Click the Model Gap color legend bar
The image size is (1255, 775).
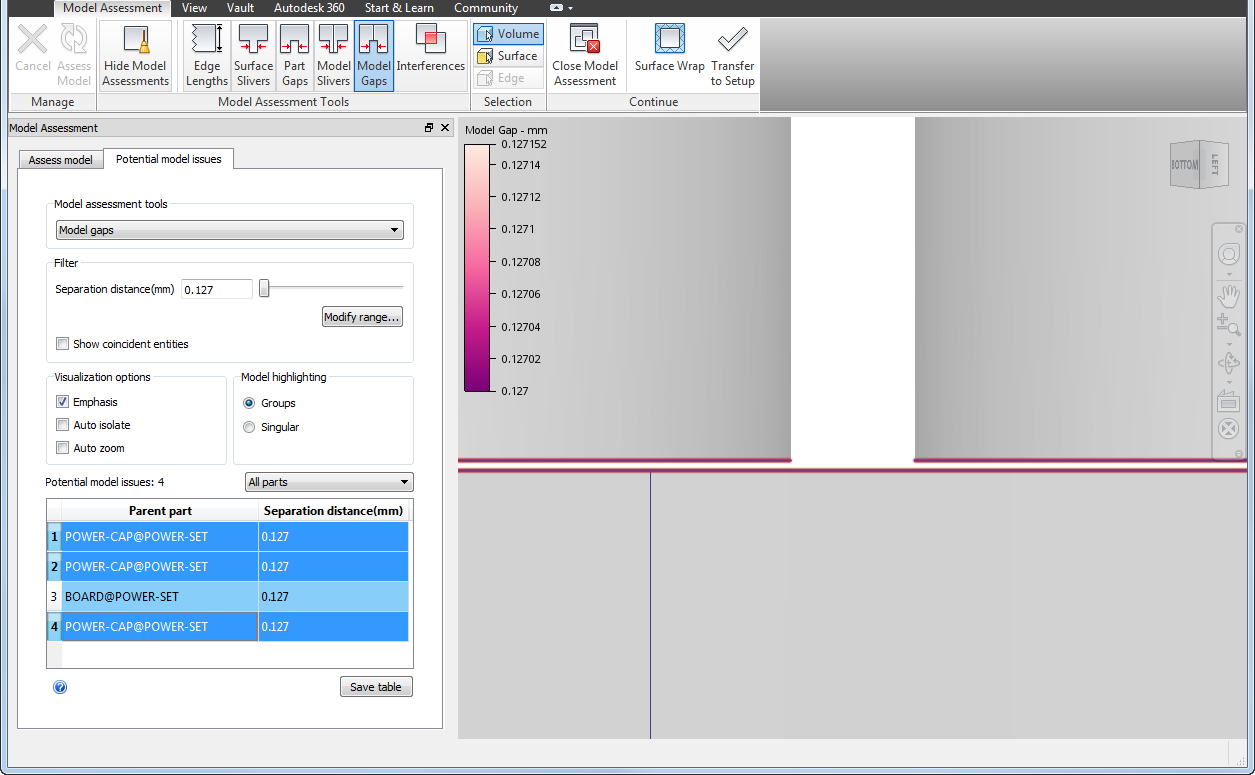[x=478, y=268]
